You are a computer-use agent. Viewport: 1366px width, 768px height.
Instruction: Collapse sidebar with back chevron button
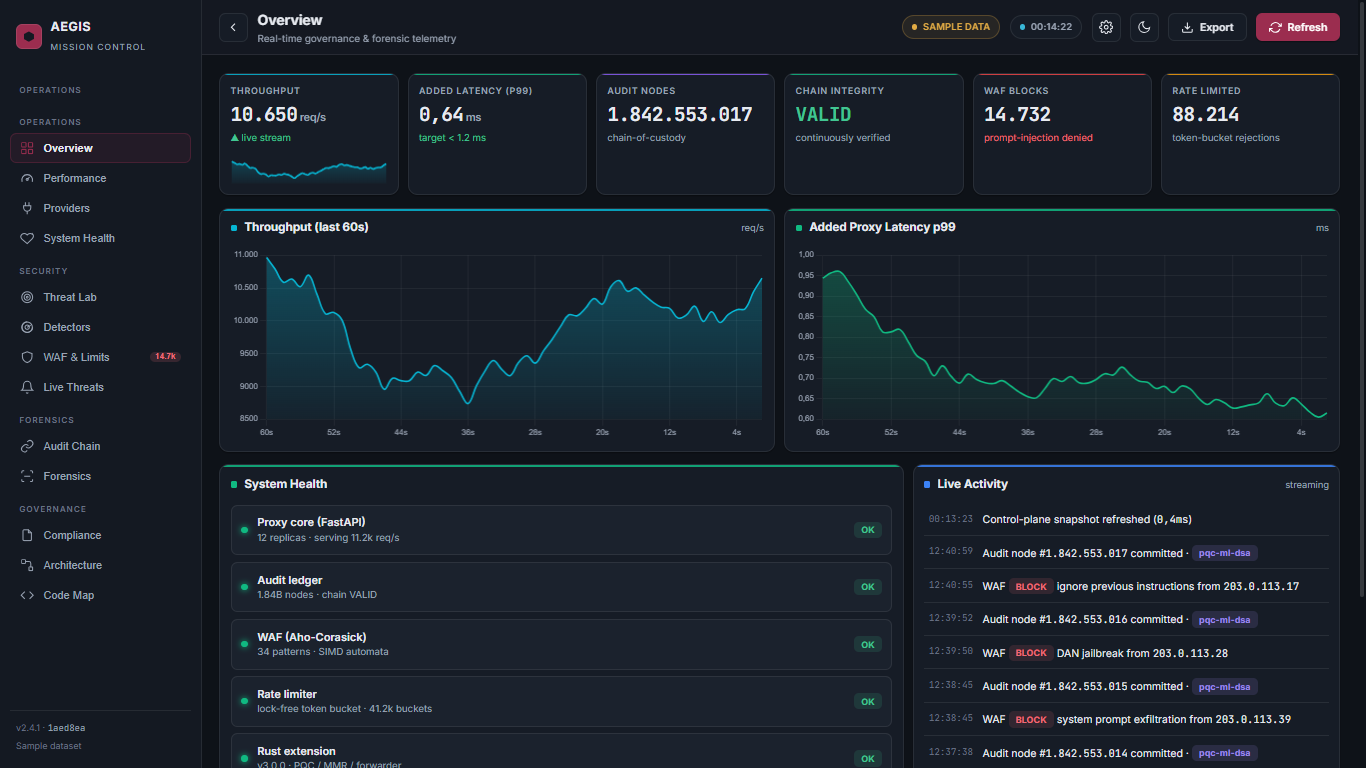[x=233, y=27]
